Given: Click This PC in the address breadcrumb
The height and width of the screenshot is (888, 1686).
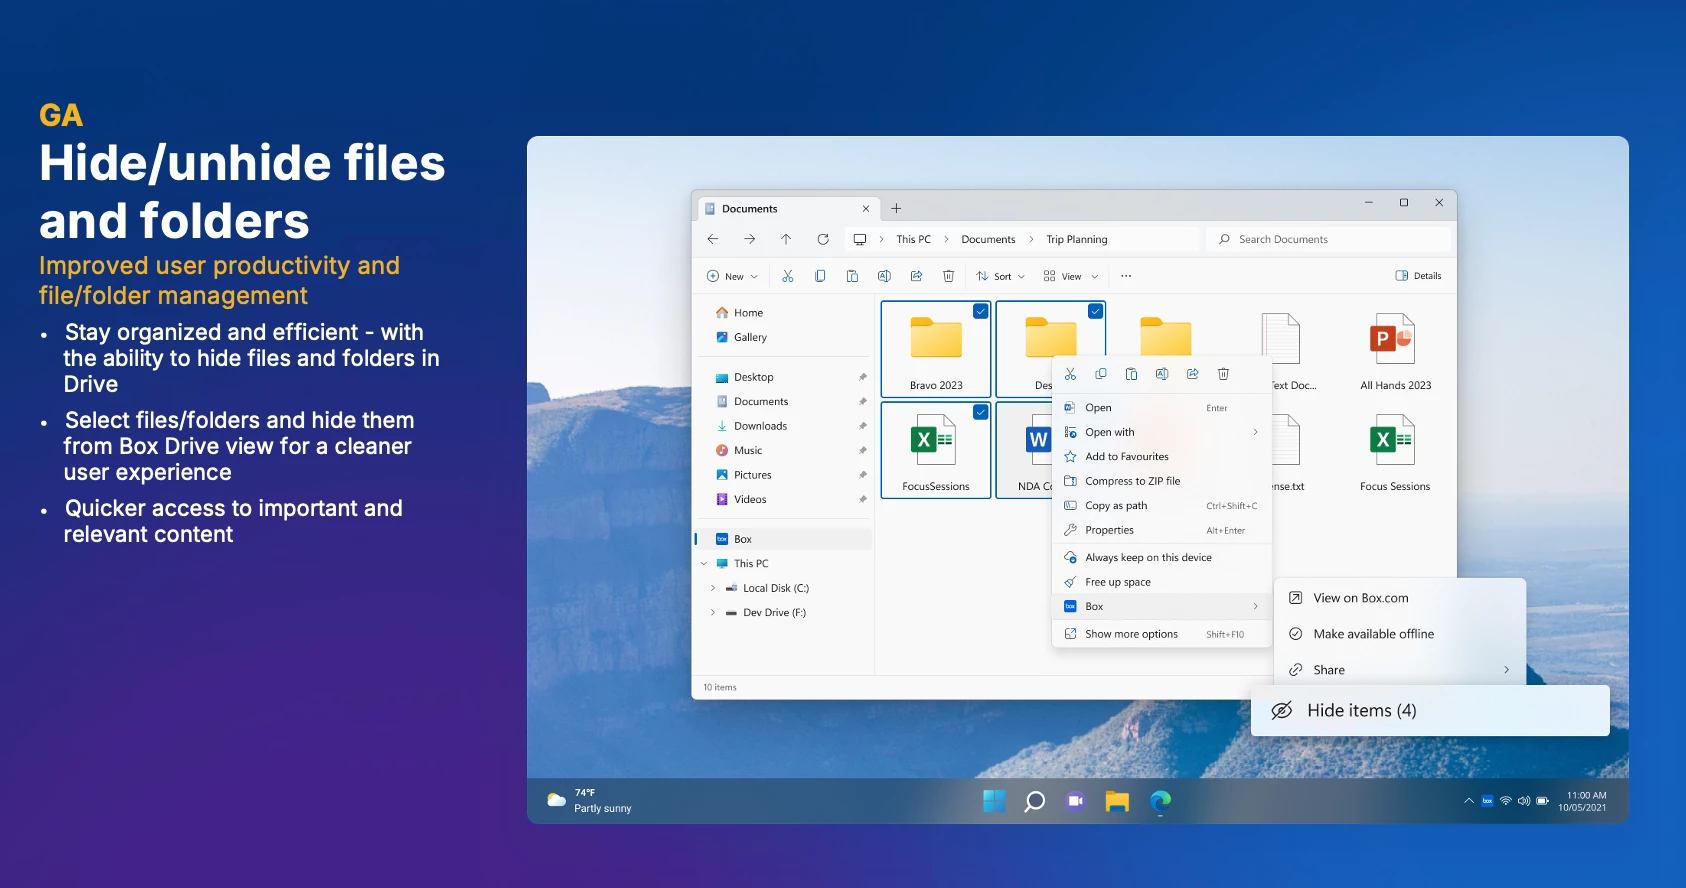Looking at the screenshot, I should click(913, 240).
